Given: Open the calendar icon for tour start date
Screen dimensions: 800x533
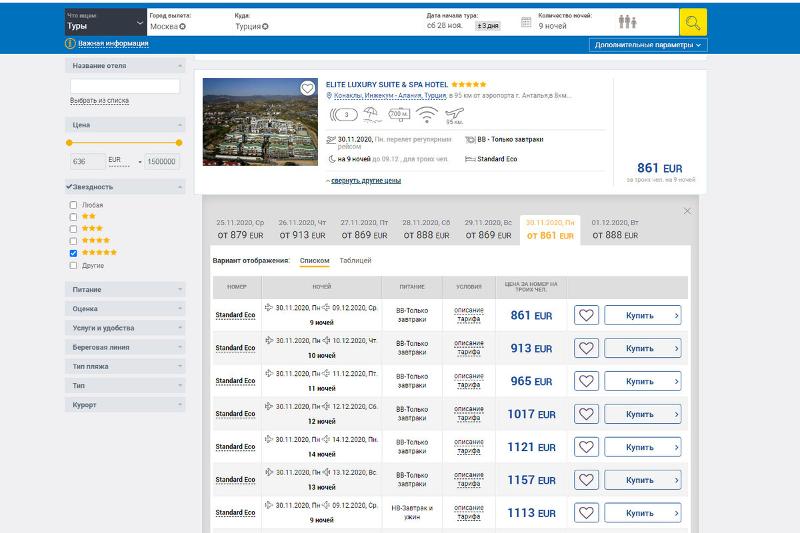Looking at the screenshot, I should click(x=527, y=22).
